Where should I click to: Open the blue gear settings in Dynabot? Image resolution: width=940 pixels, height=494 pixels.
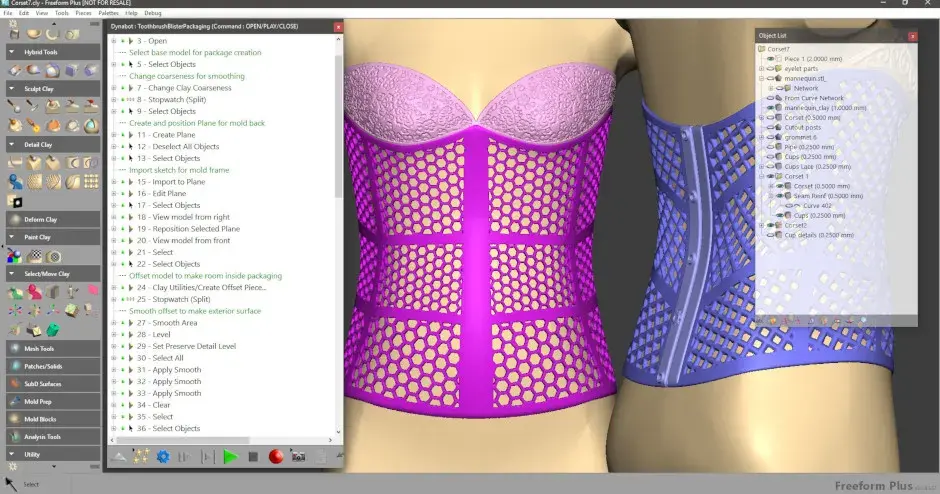point(163,457)
